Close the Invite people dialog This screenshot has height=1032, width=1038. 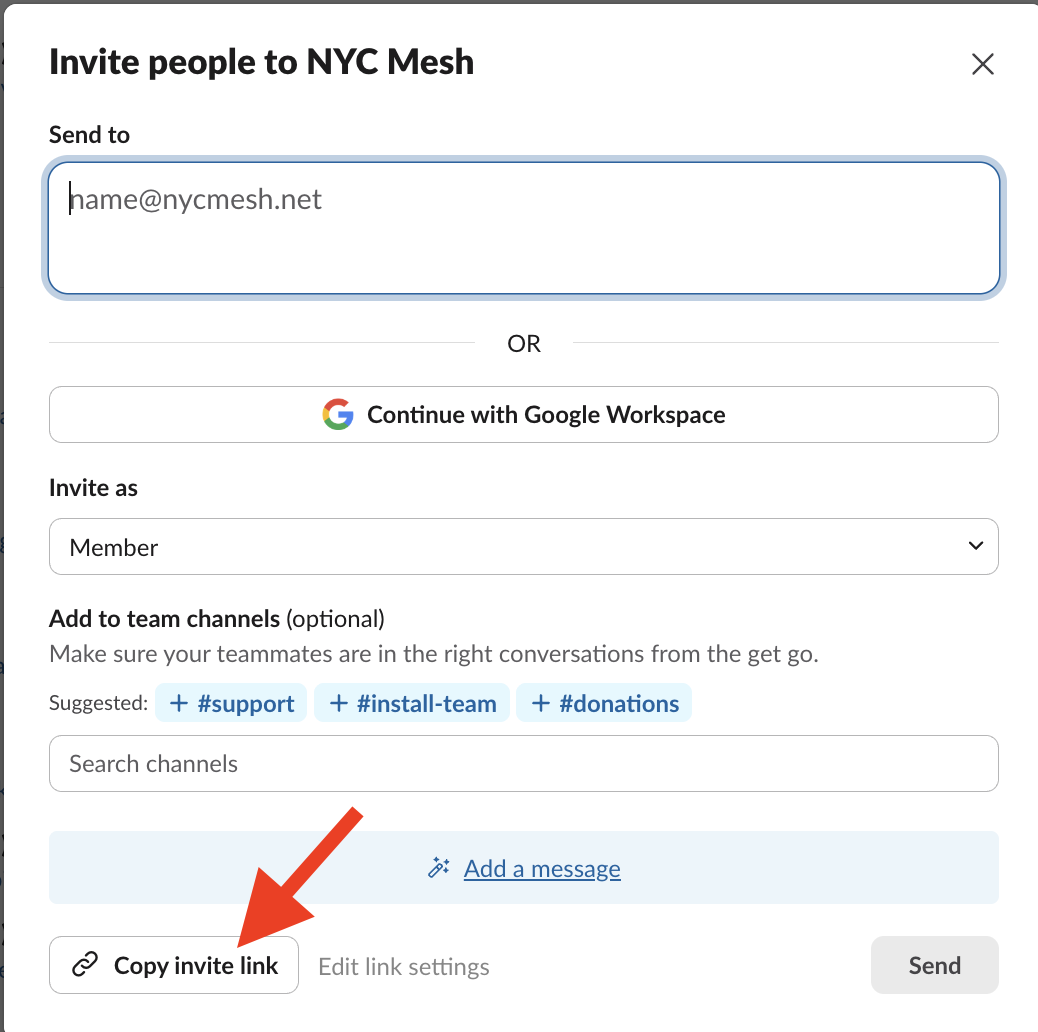click(x=982, y=64)
